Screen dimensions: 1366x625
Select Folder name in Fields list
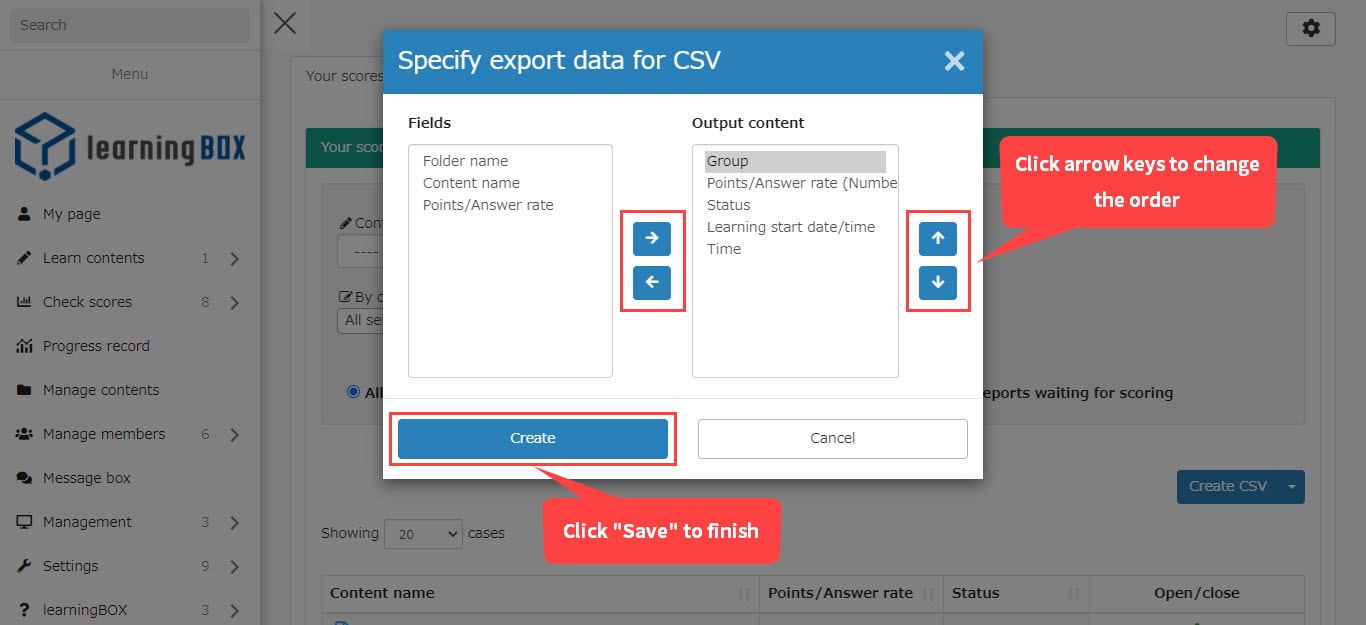tap(465, 161)
